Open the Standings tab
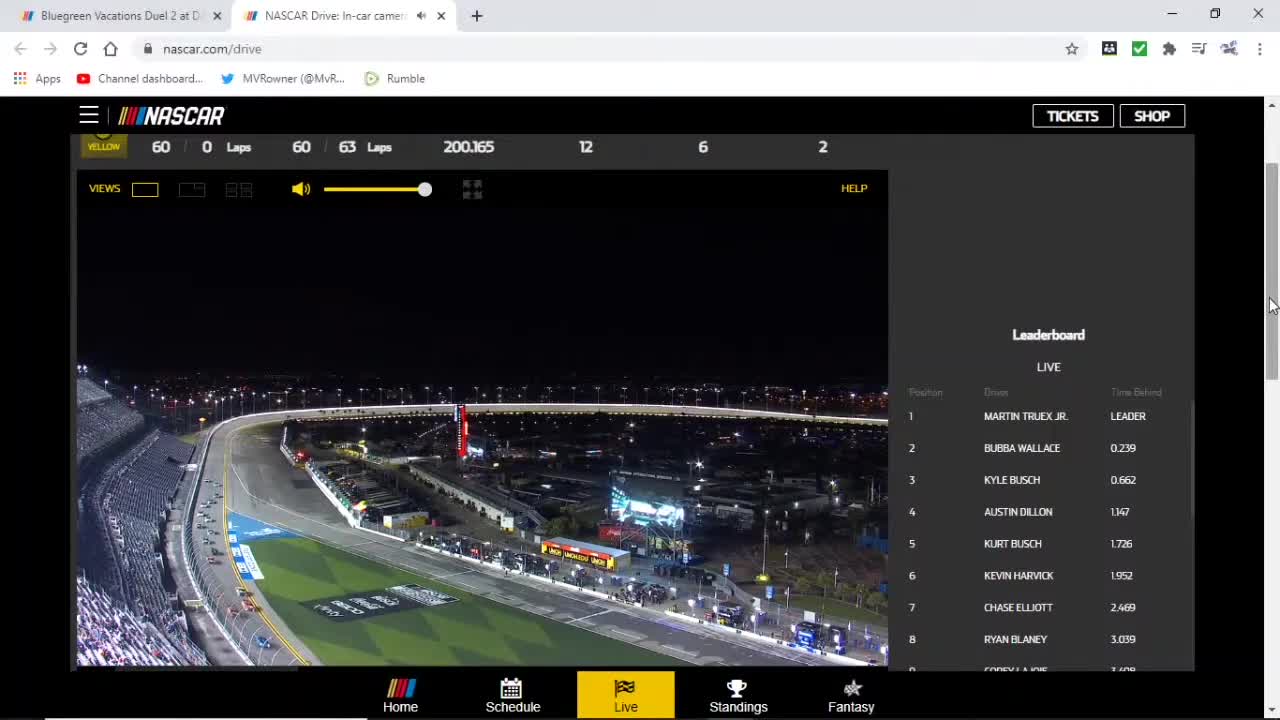The width and height of the screenshot is (1280, 720). point(738,696)
